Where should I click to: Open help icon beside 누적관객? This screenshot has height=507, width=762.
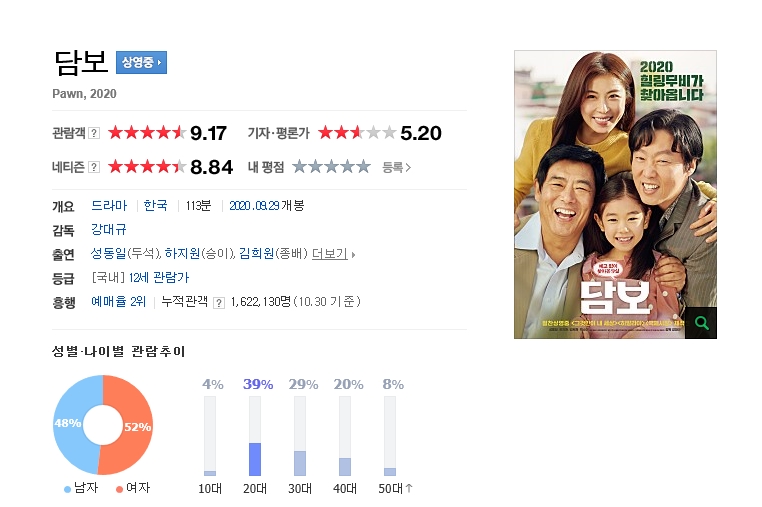pos(219,303)
